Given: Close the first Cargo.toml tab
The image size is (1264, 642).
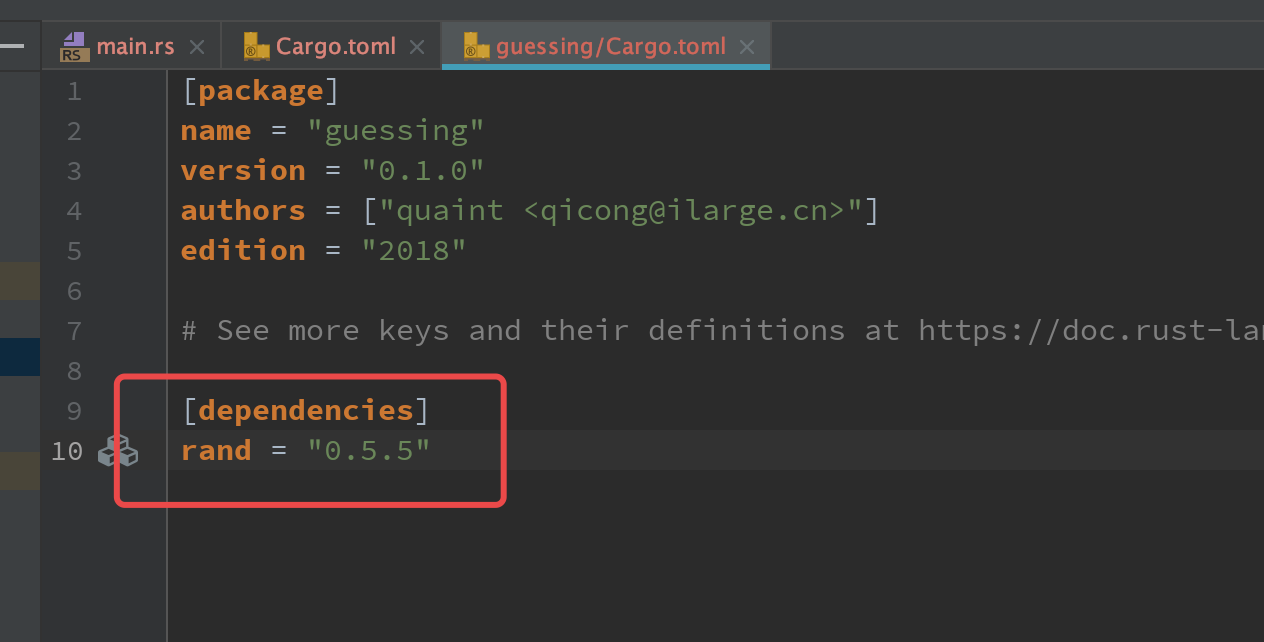Looking at the screenshot, I should click(418, 47).
